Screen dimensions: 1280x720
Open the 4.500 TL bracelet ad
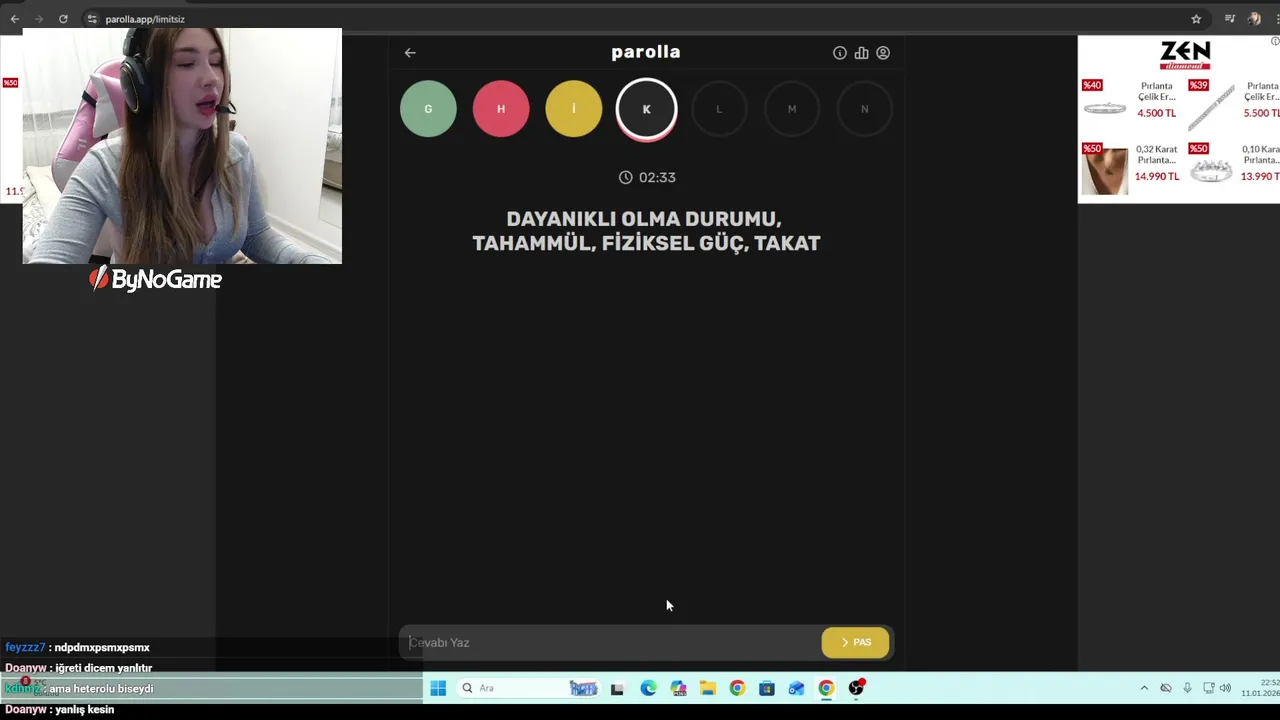1131,100
